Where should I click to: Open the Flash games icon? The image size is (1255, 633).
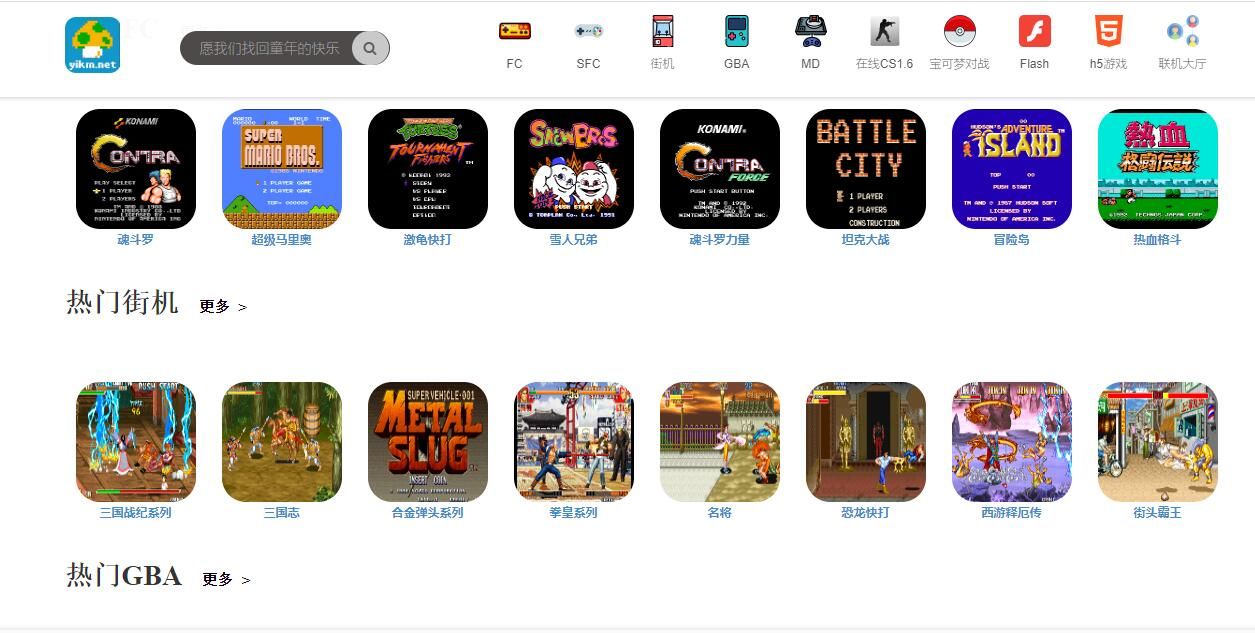(1034, 31)
